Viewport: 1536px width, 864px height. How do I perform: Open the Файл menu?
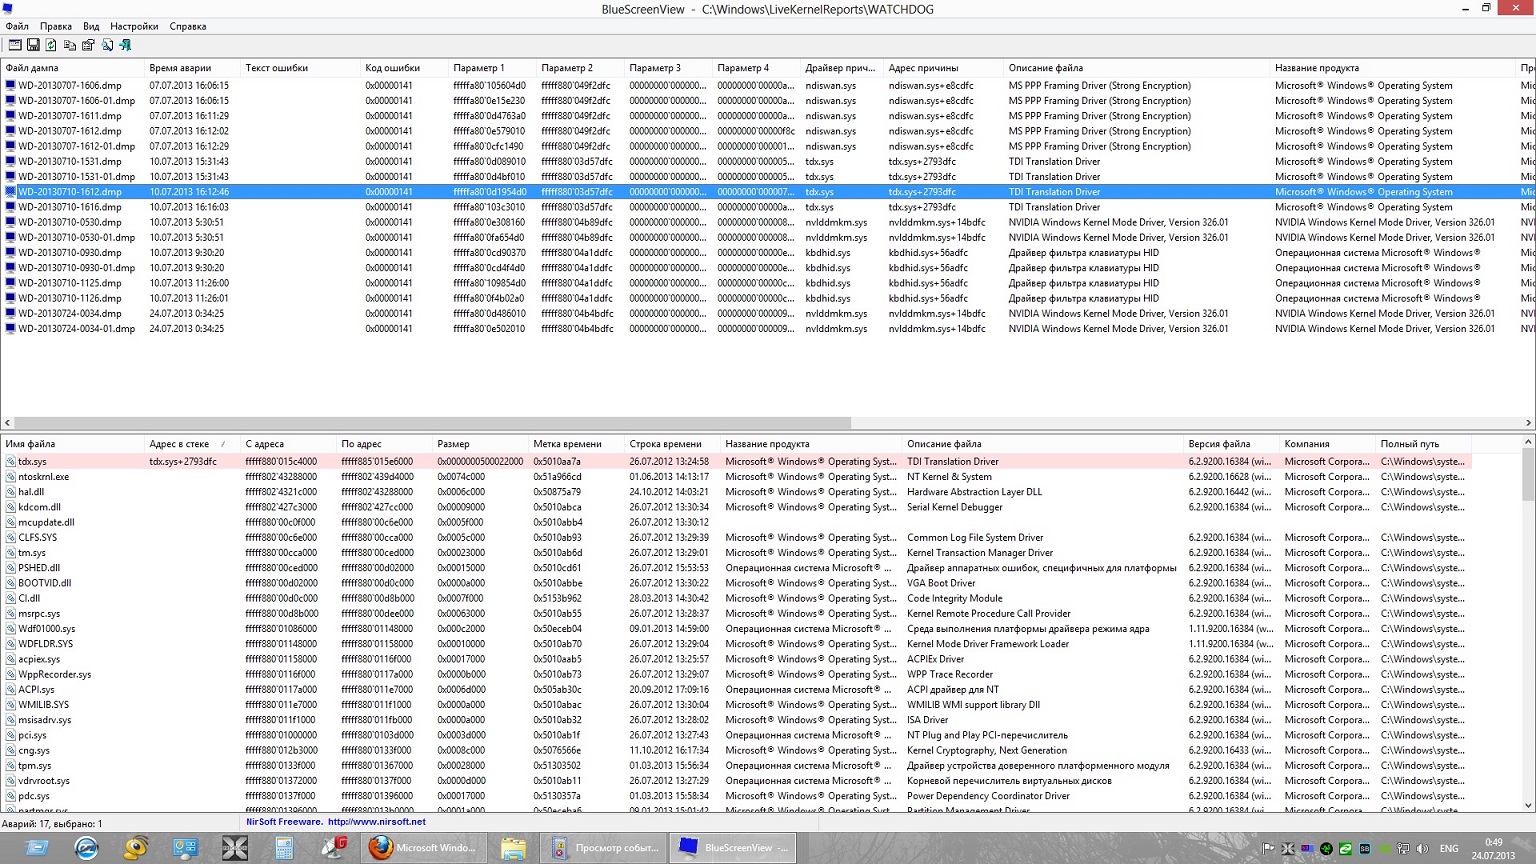pyautogui.click(x=17, y=26)
